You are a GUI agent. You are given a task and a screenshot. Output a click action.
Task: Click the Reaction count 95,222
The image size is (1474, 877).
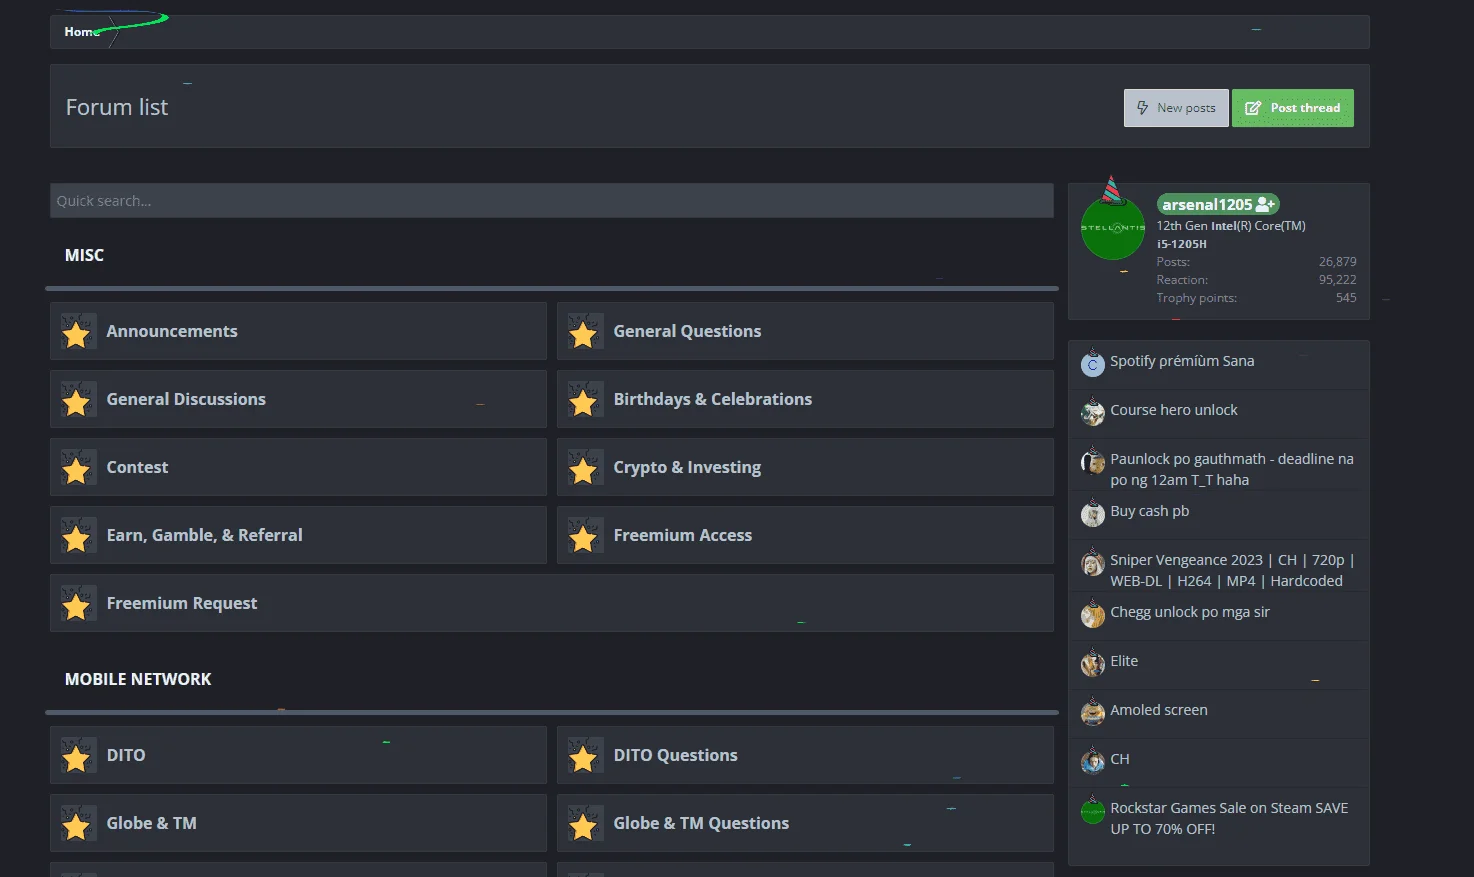point(1338,280)
